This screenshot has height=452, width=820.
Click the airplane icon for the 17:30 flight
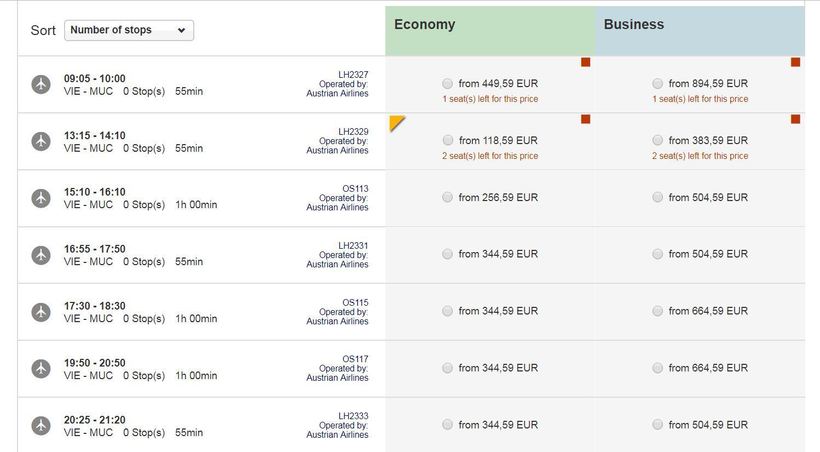(x=41, y=312)
